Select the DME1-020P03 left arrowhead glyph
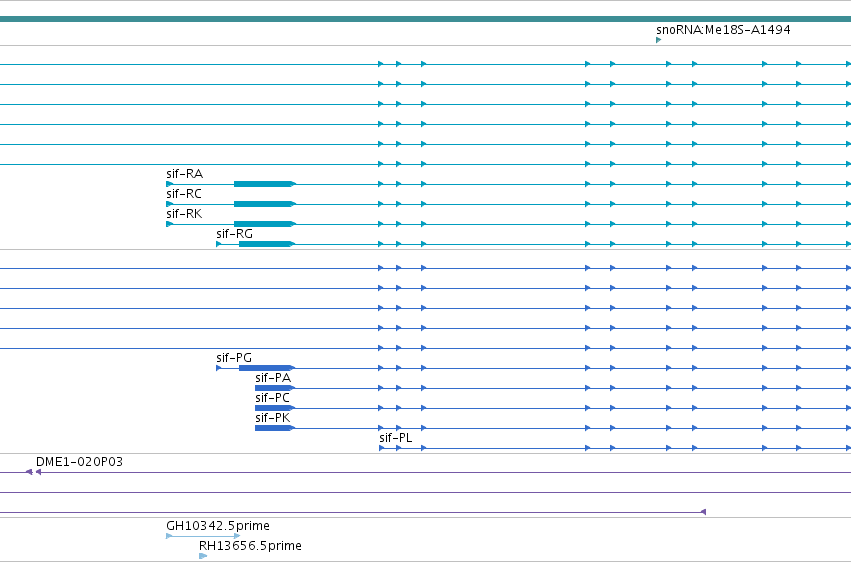This screenshot has width=851, height=562. (x=38, y=472)
